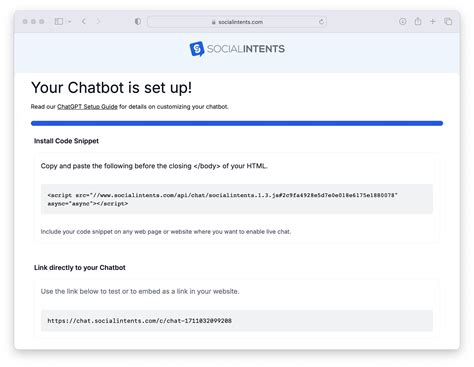Click the Install Code Snippet heading
Viewport: 474px width, 367px height.
coord(66,141)
